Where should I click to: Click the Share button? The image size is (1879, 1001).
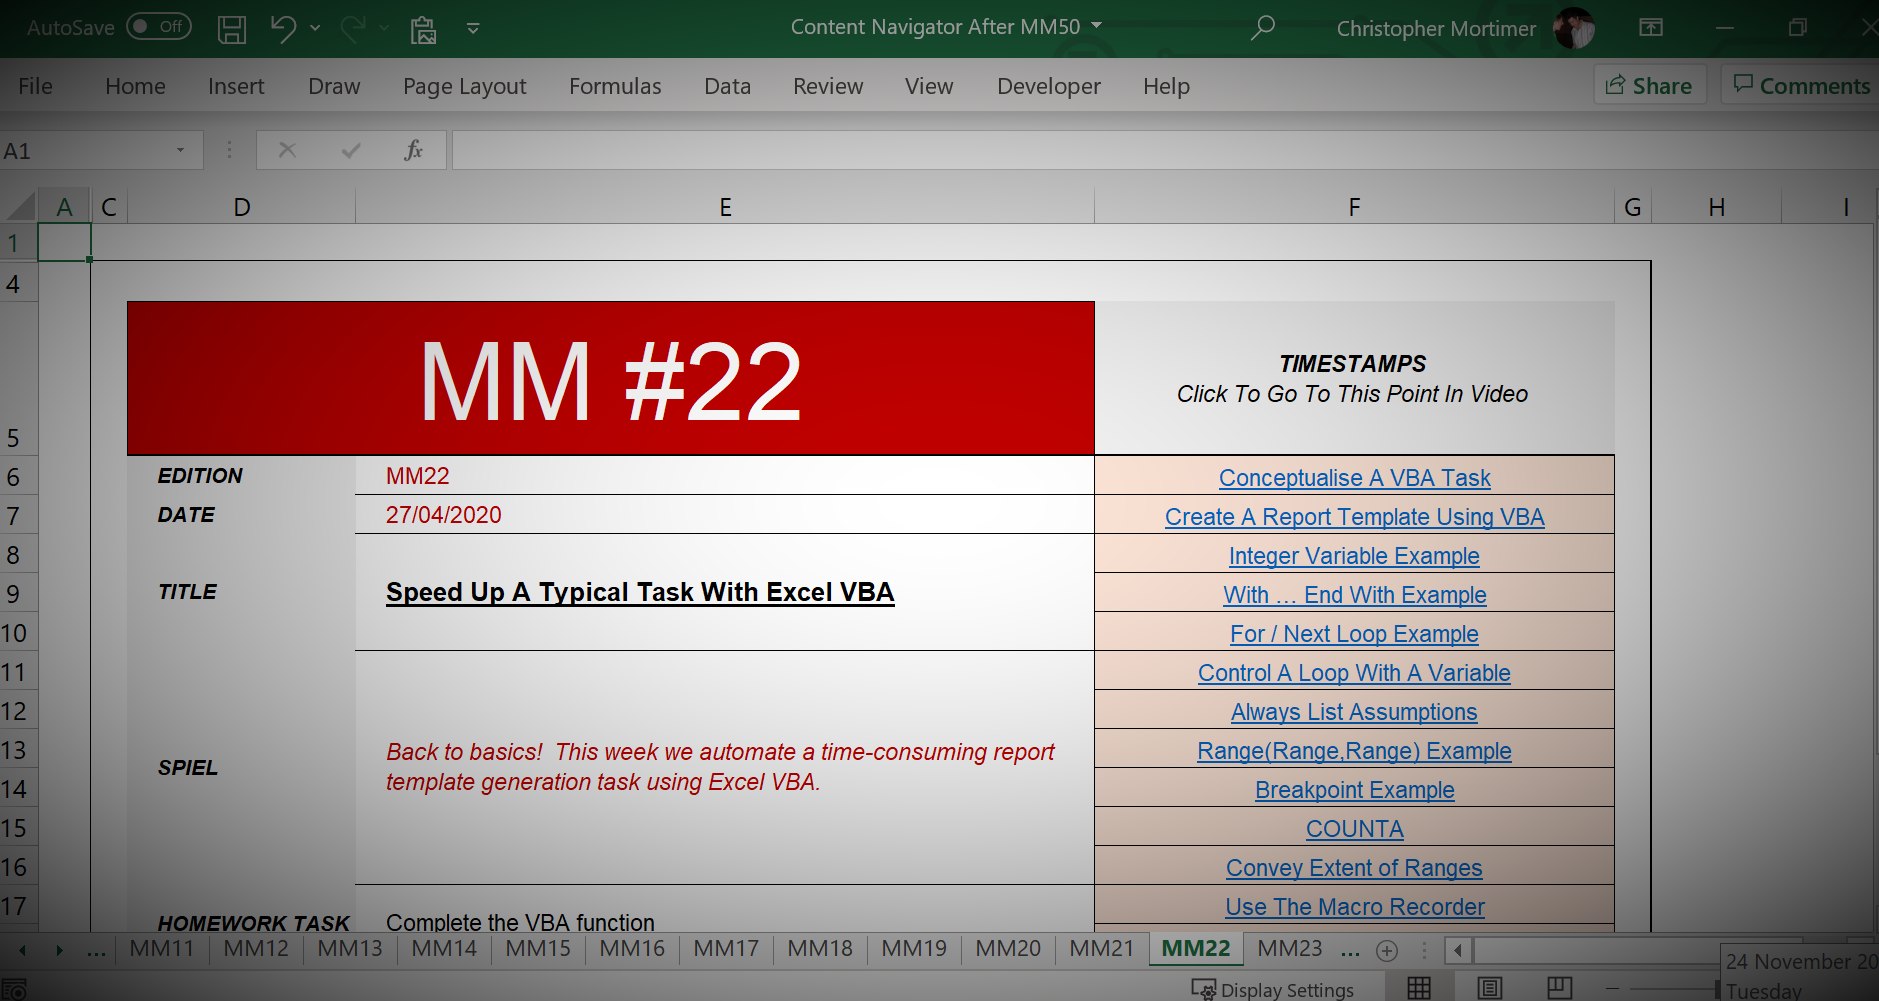[1649, 86]
